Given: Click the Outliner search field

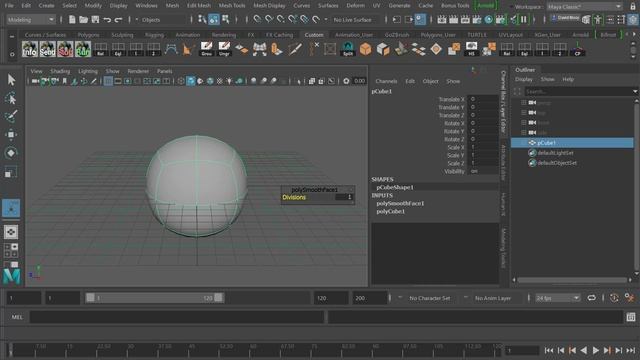Looking at the screenshot, I should [x=578, y=91].
